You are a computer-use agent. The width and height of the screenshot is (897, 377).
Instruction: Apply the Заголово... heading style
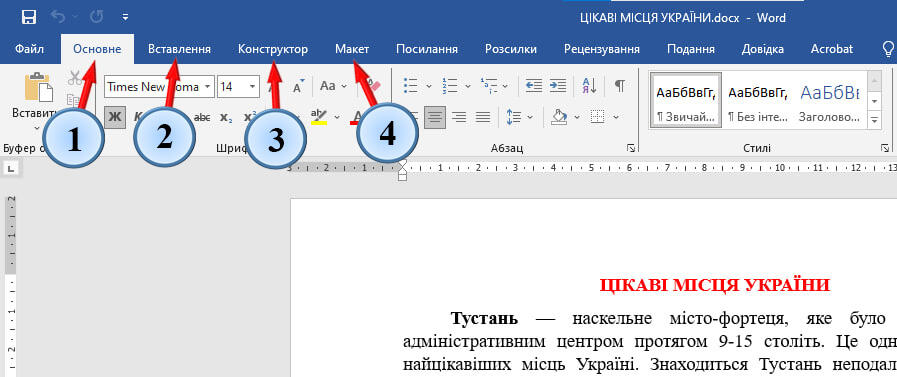point(829,100)
